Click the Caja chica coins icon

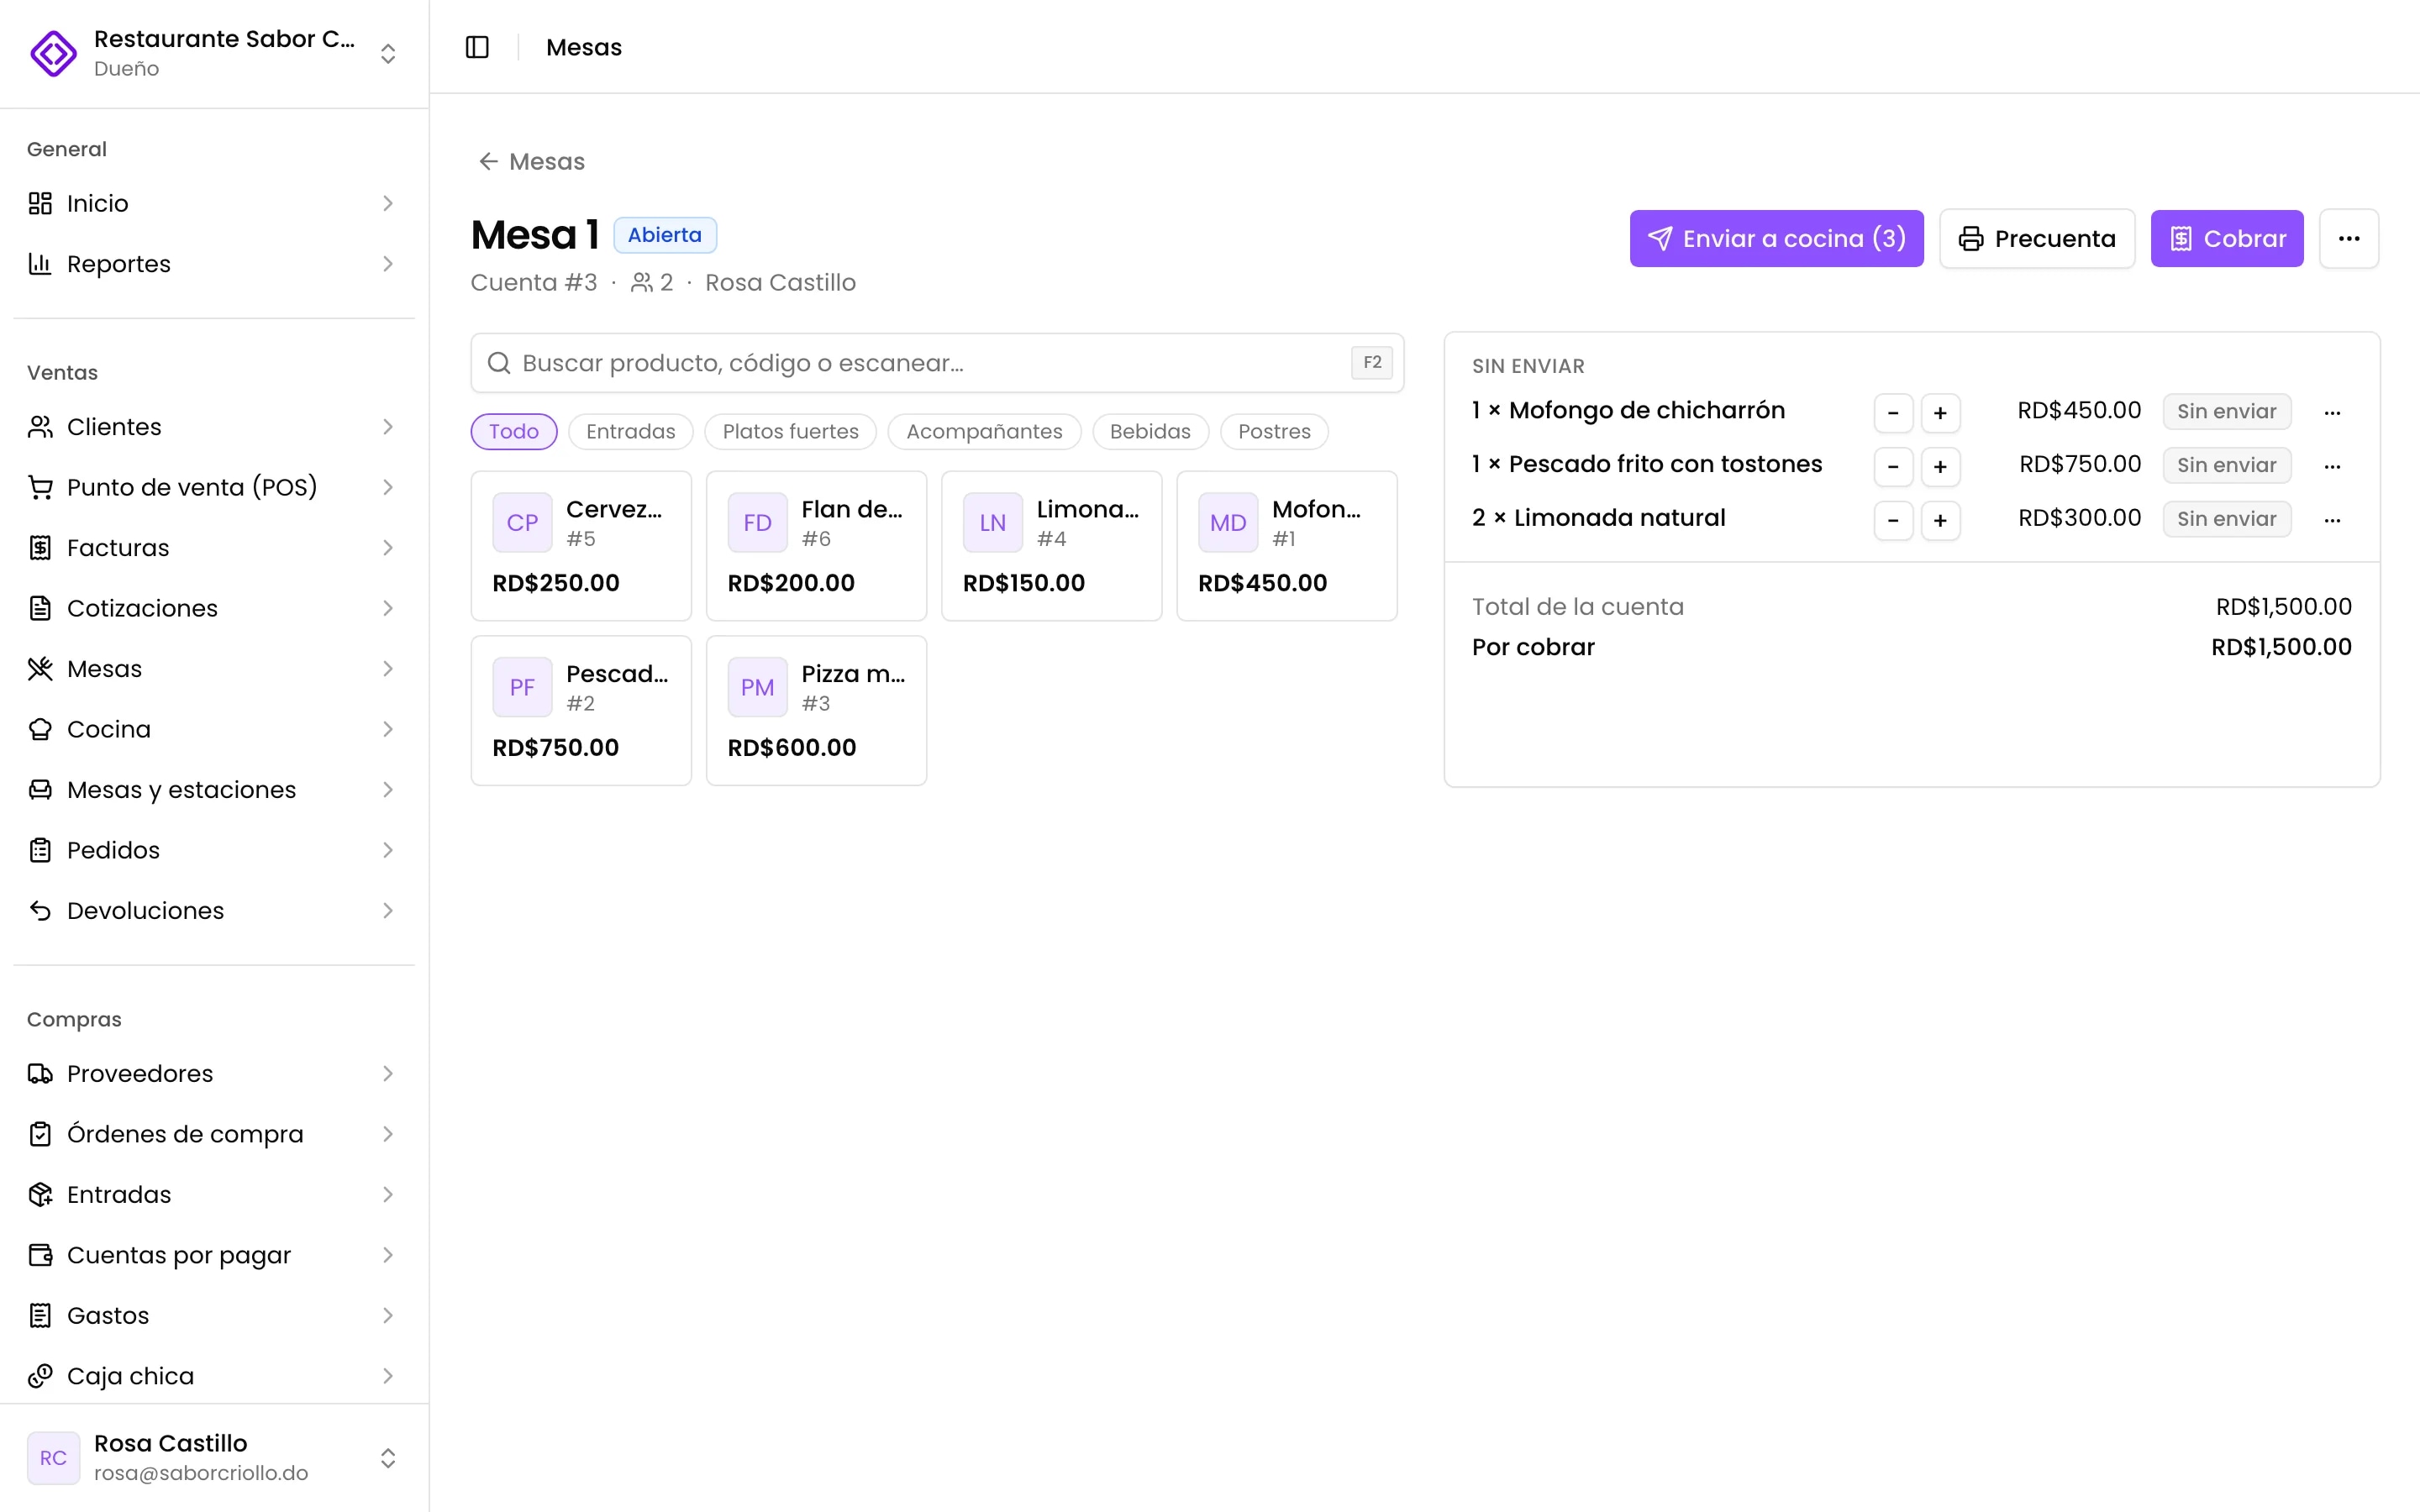pos(40,1376)
